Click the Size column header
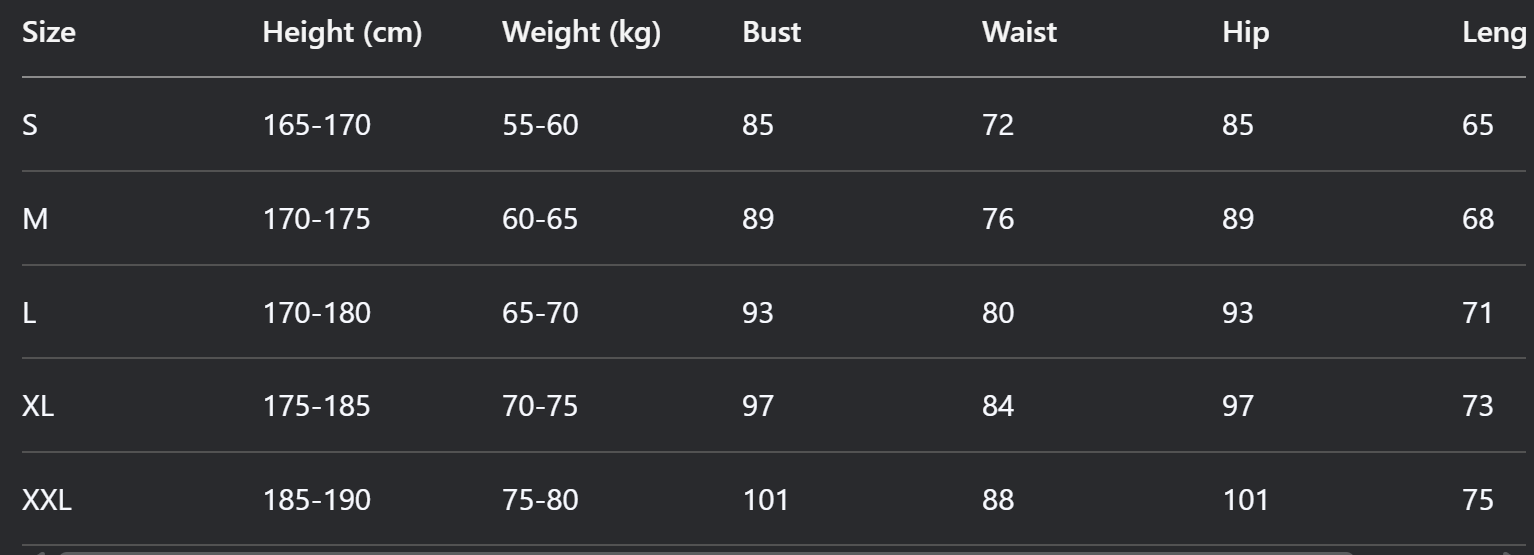 click(x=49, y=33)
